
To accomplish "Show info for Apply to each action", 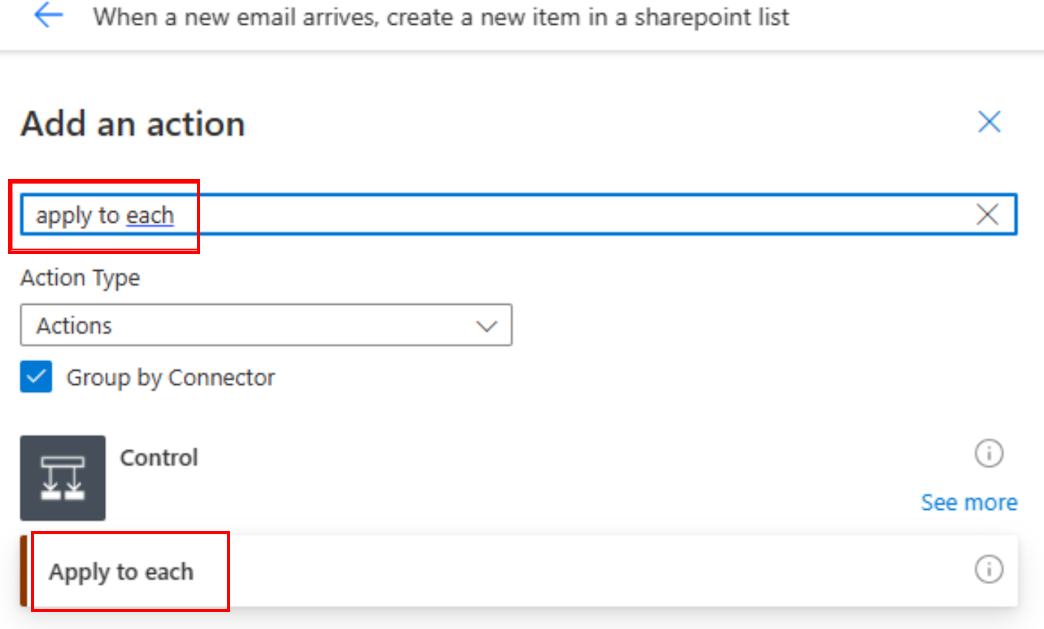I will click(x=989, y=569).
